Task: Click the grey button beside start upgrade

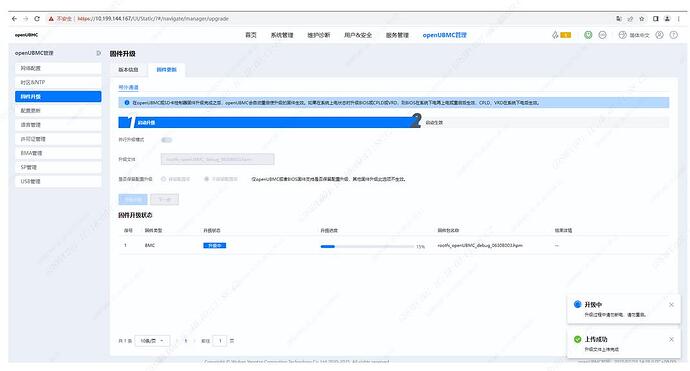Action: 165,199
